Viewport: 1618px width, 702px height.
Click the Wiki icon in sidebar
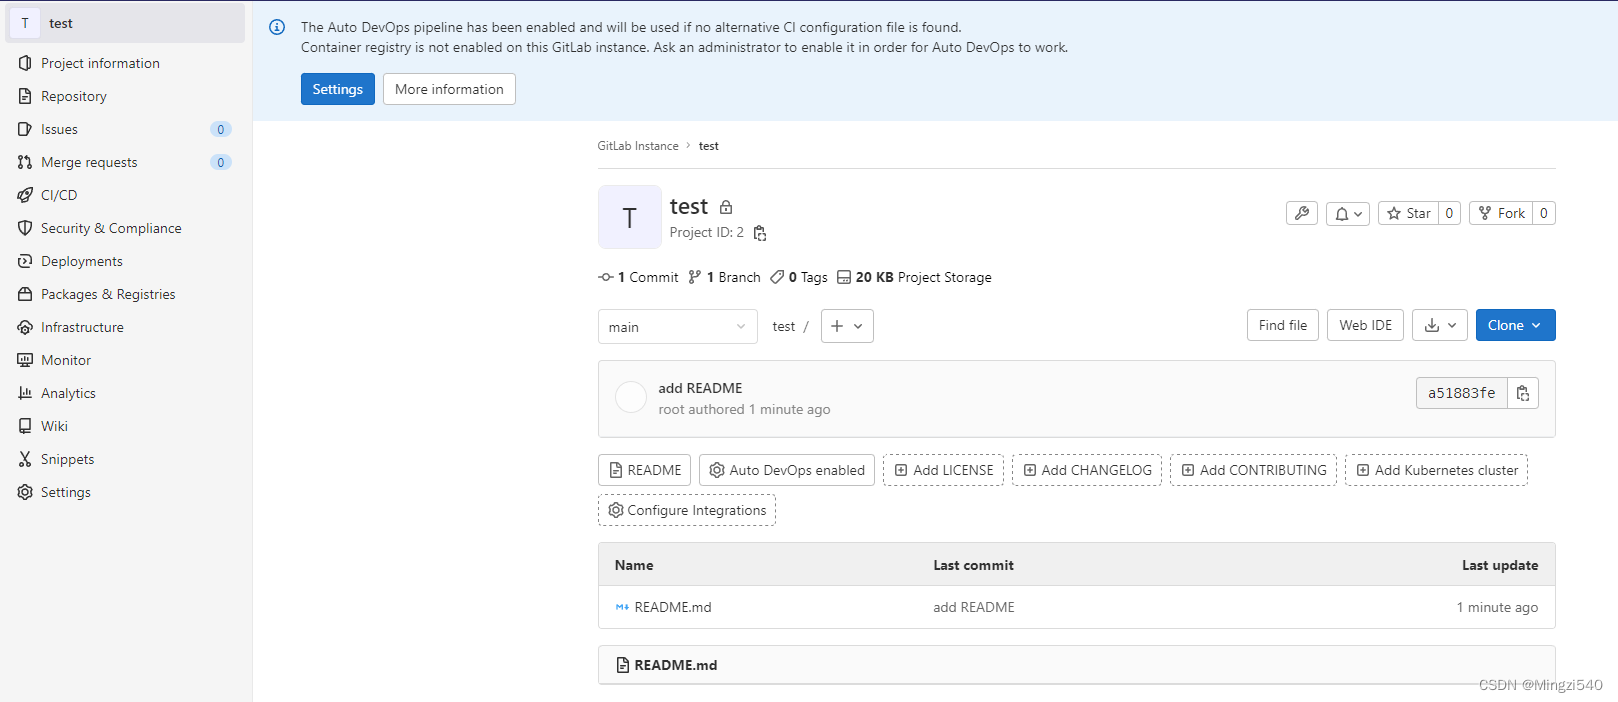27,426
